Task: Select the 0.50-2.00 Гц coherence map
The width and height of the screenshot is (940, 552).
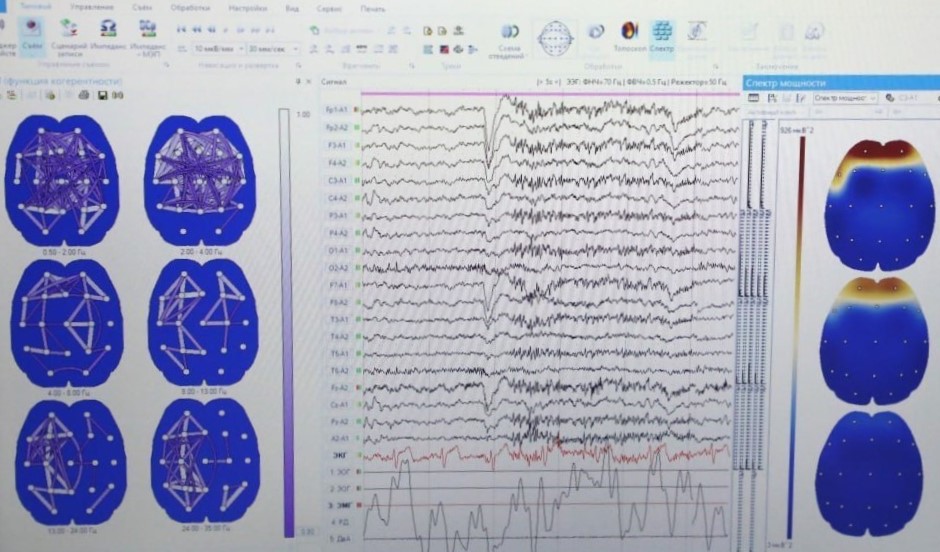Action: point(62,180)
